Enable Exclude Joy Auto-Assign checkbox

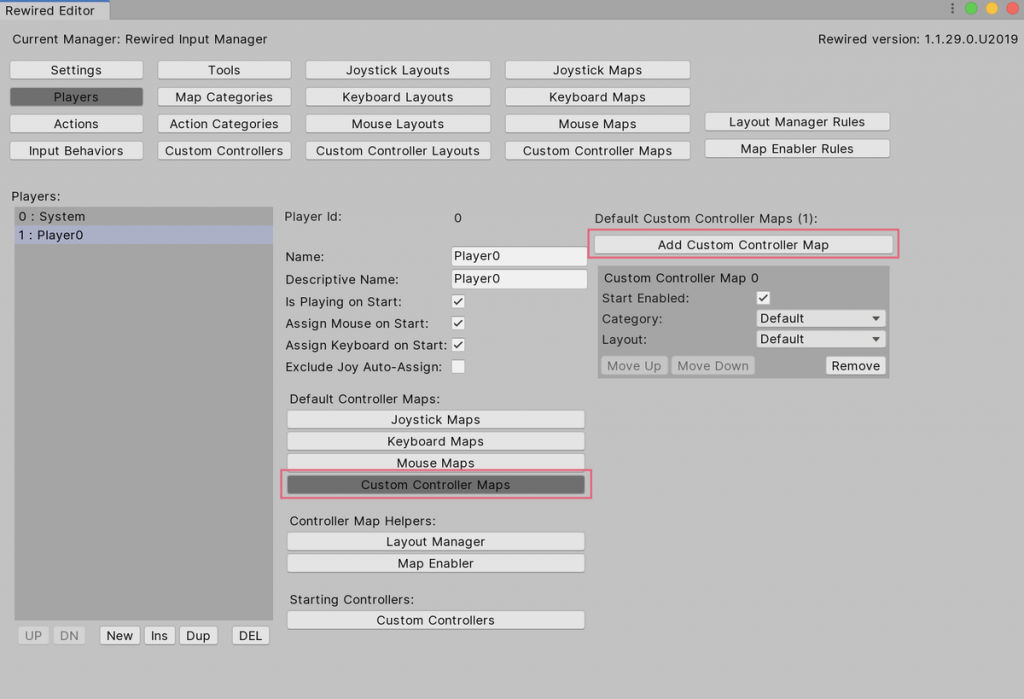click(x=458, y=366)
